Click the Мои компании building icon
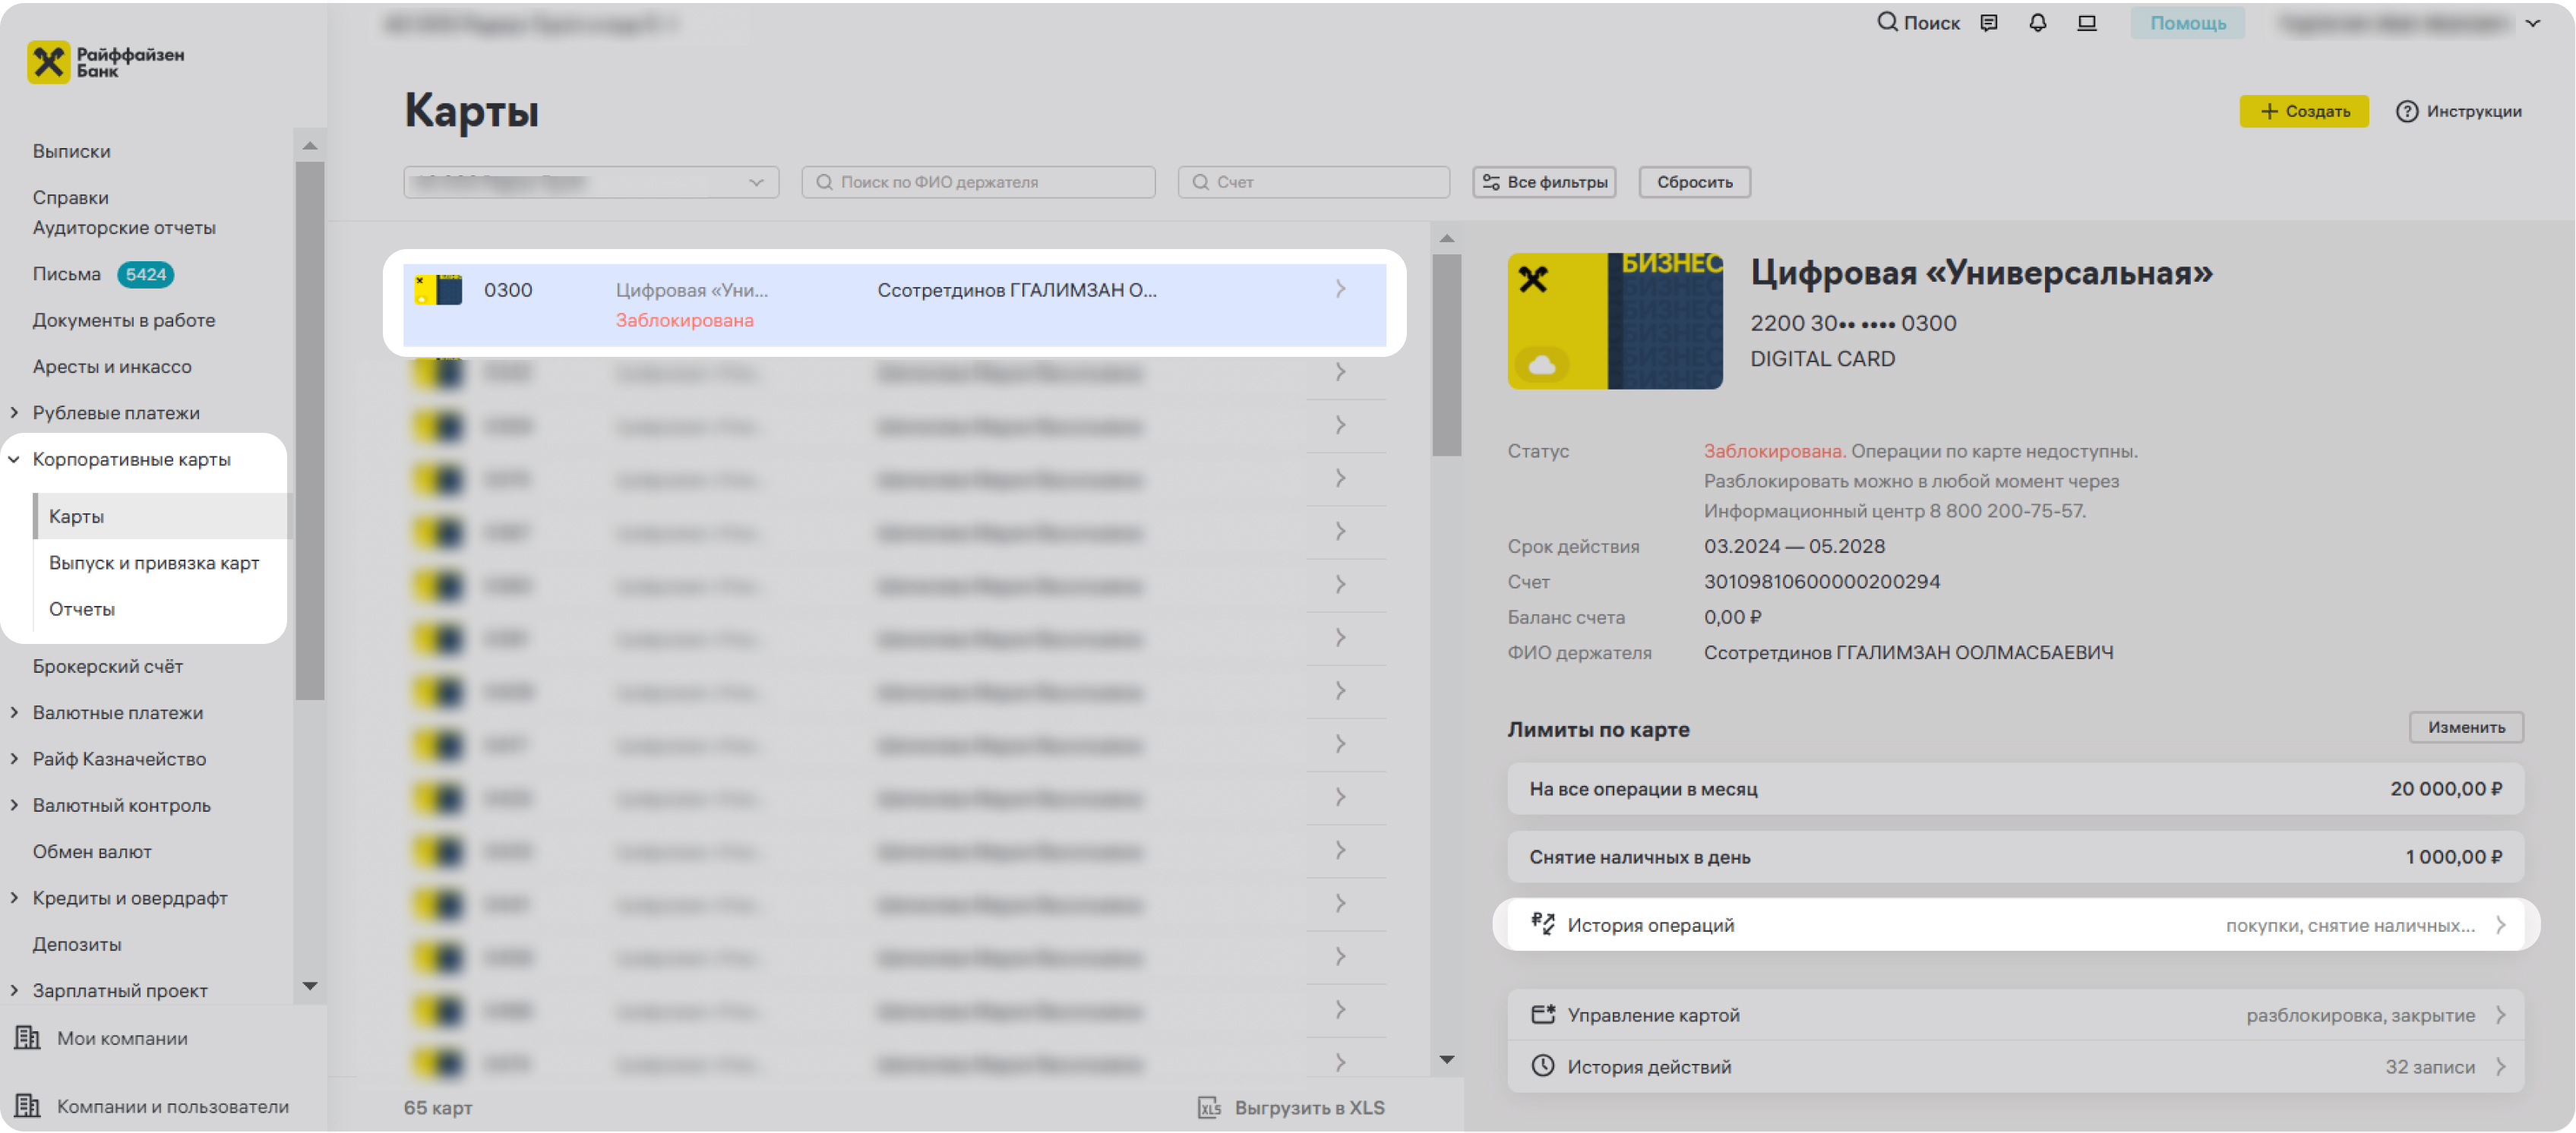 [27, 1037]
